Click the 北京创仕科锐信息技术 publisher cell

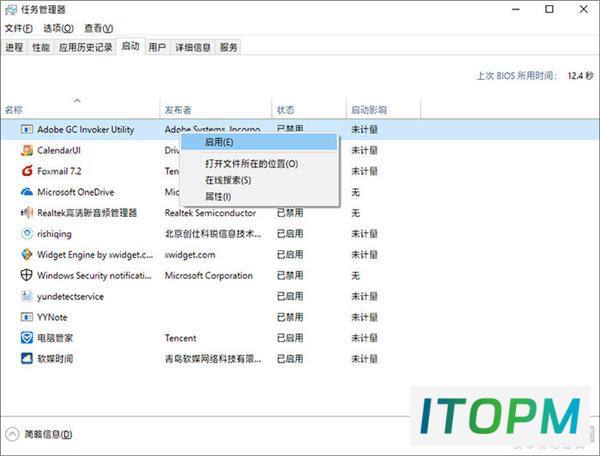pyautogui.click(x=213, y=234)
